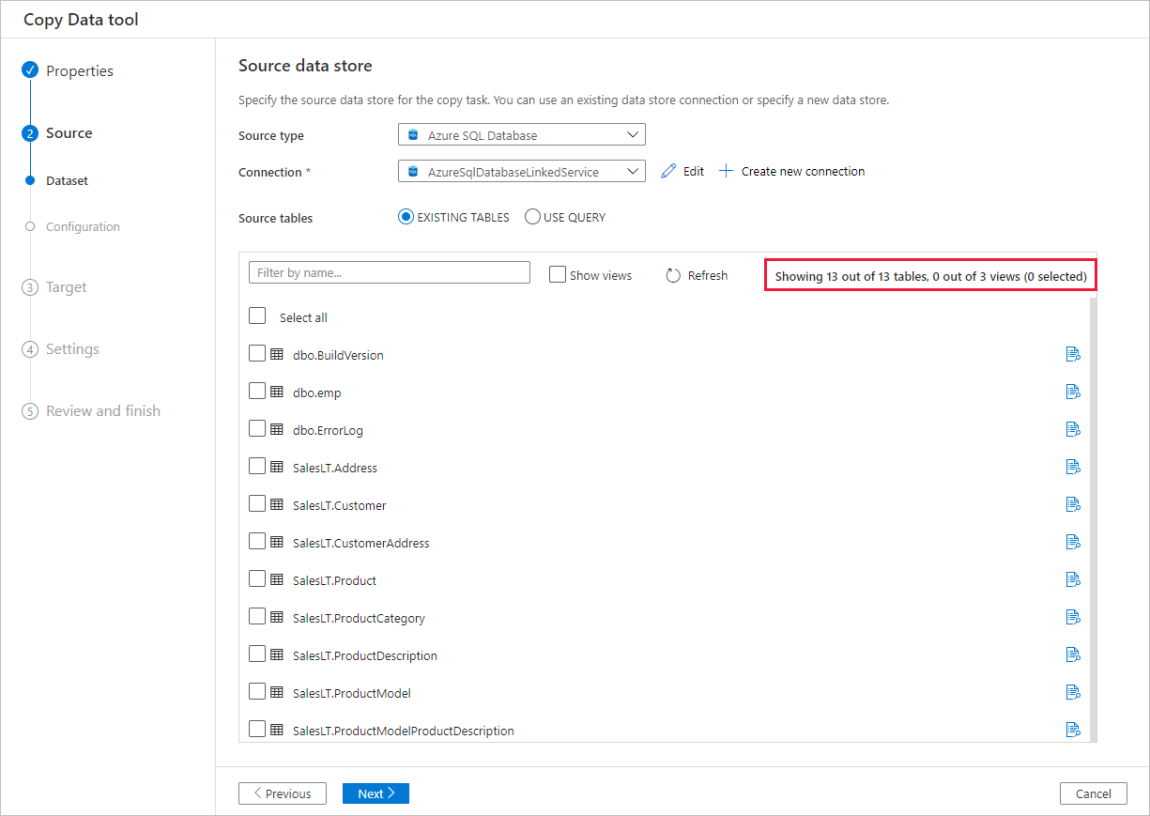Screen dimensions: 1150x816
Task: Go to the Properties step
Action: [x=79, y=71]
